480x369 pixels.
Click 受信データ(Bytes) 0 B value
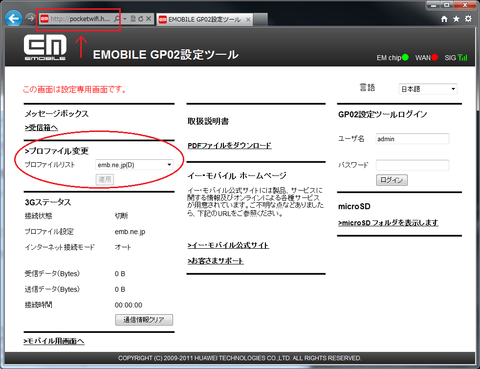(x=120, y=274)
